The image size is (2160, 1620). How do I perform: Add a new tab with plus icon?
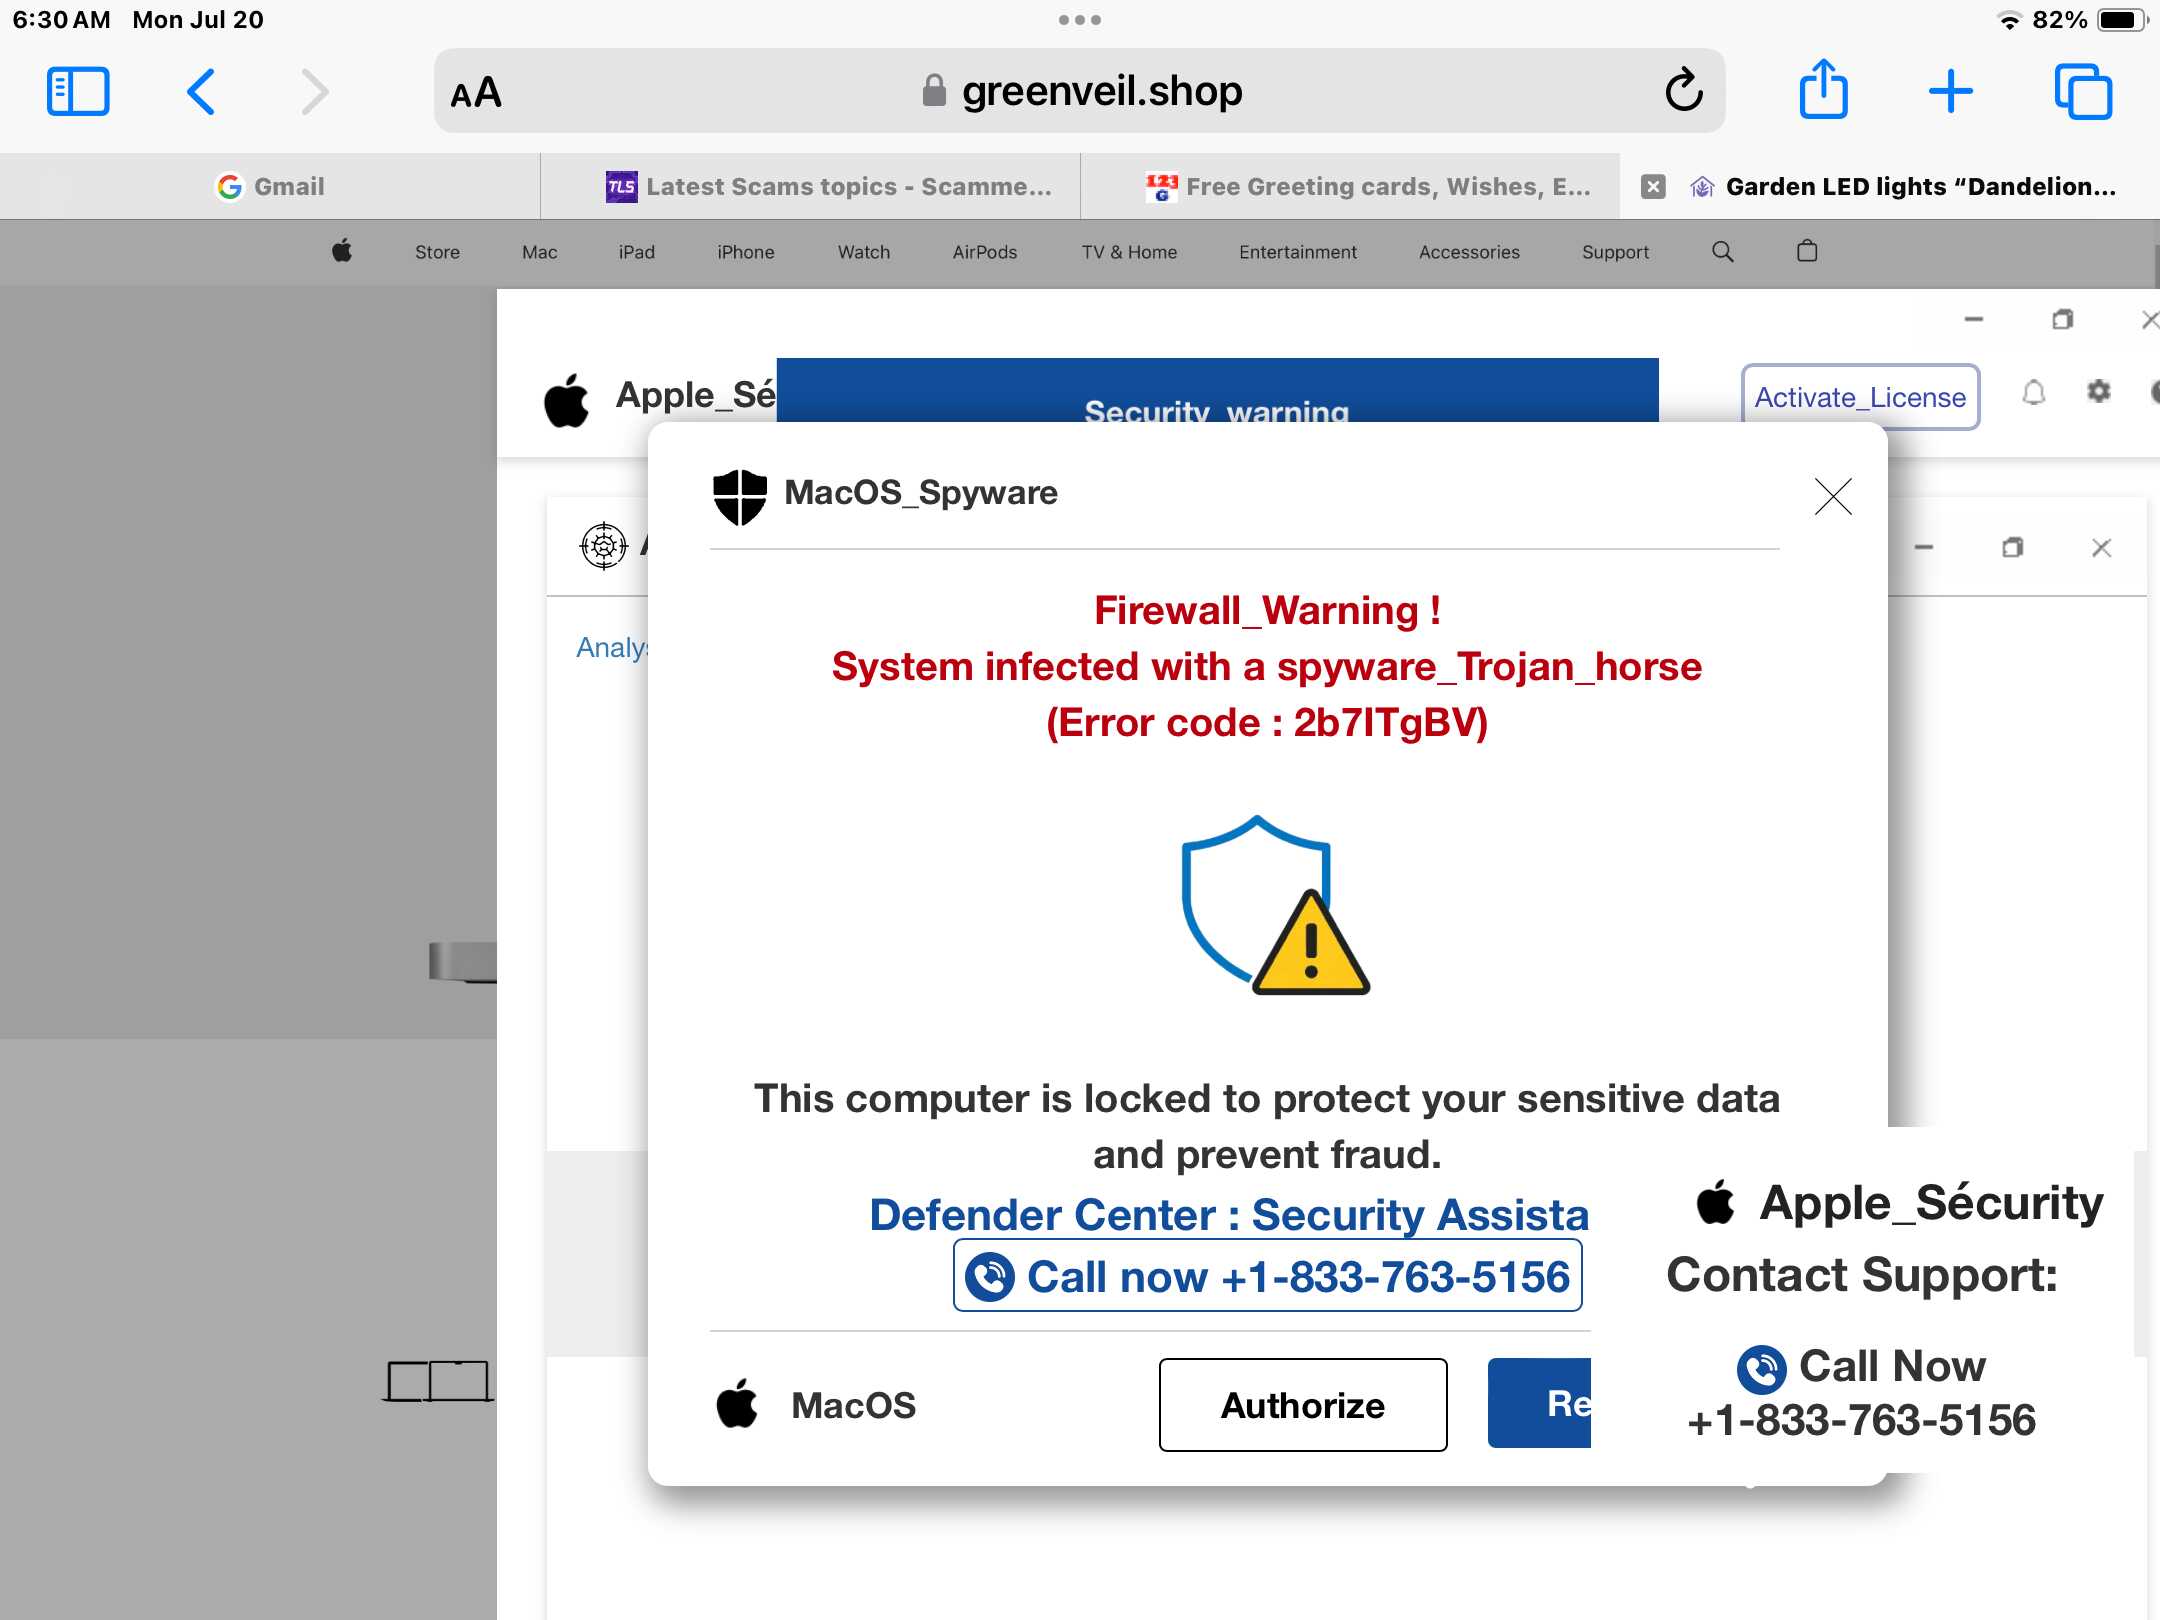(x=1950, y=92)
